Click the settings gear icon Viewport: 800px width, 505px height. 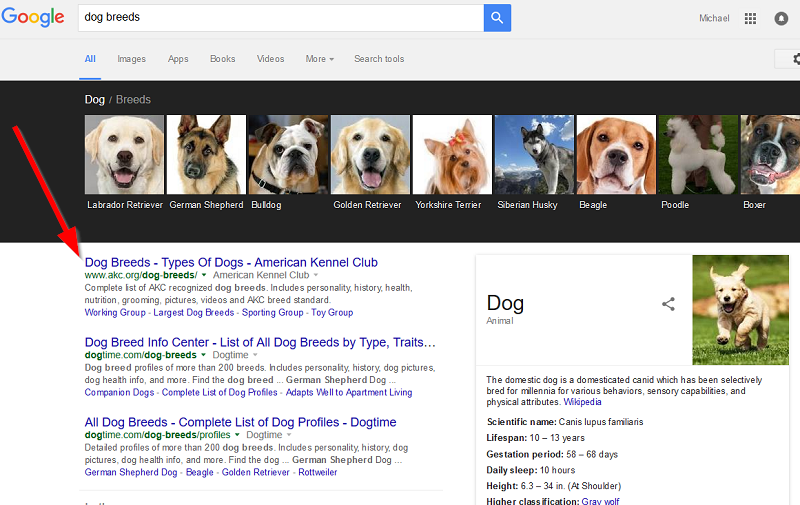click(796, 59)
